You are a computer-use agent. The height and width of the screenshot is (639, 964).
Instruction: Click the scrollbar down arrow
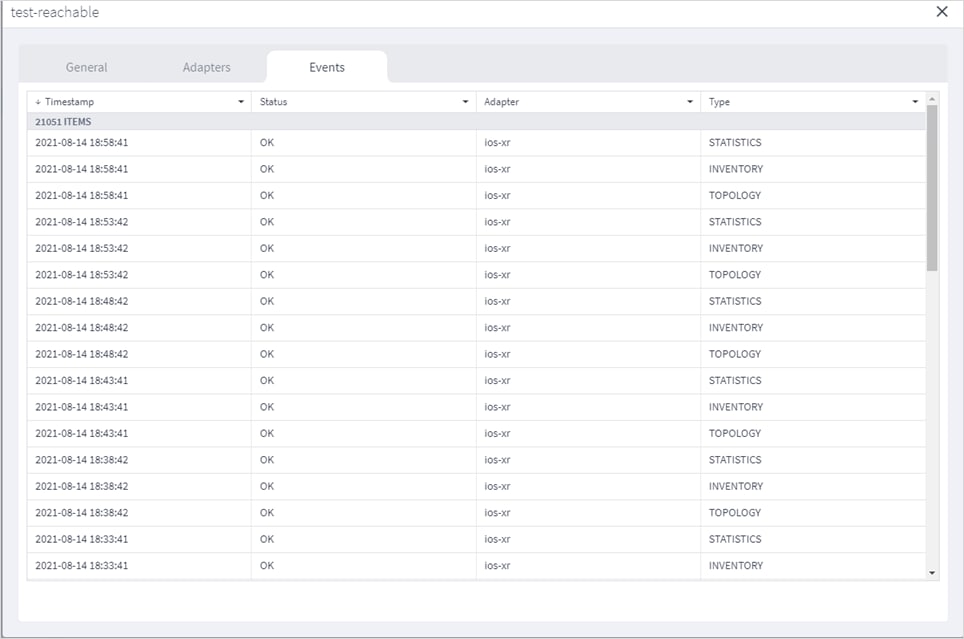coord(931,571)
